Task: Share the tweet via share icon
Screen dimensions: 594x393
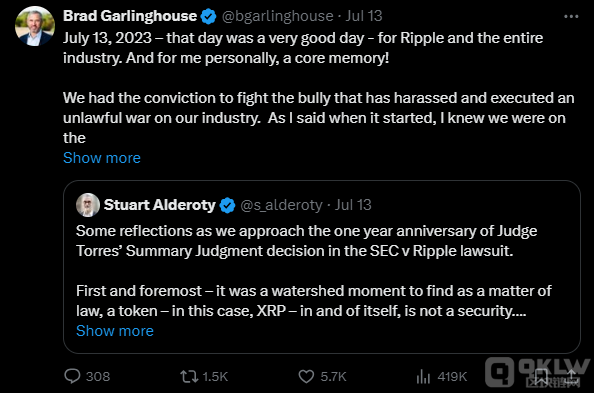Action: 572,376
